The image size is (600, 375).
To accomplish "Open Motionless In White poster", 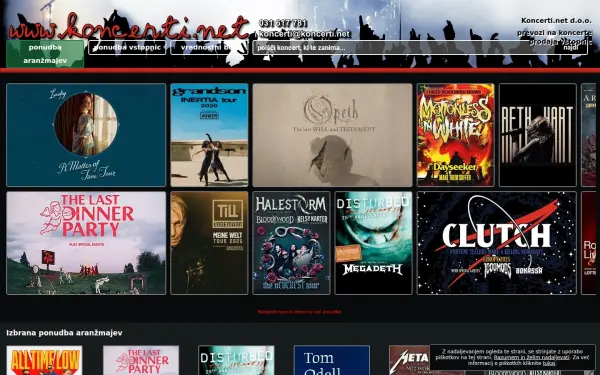I will point(455,135).
